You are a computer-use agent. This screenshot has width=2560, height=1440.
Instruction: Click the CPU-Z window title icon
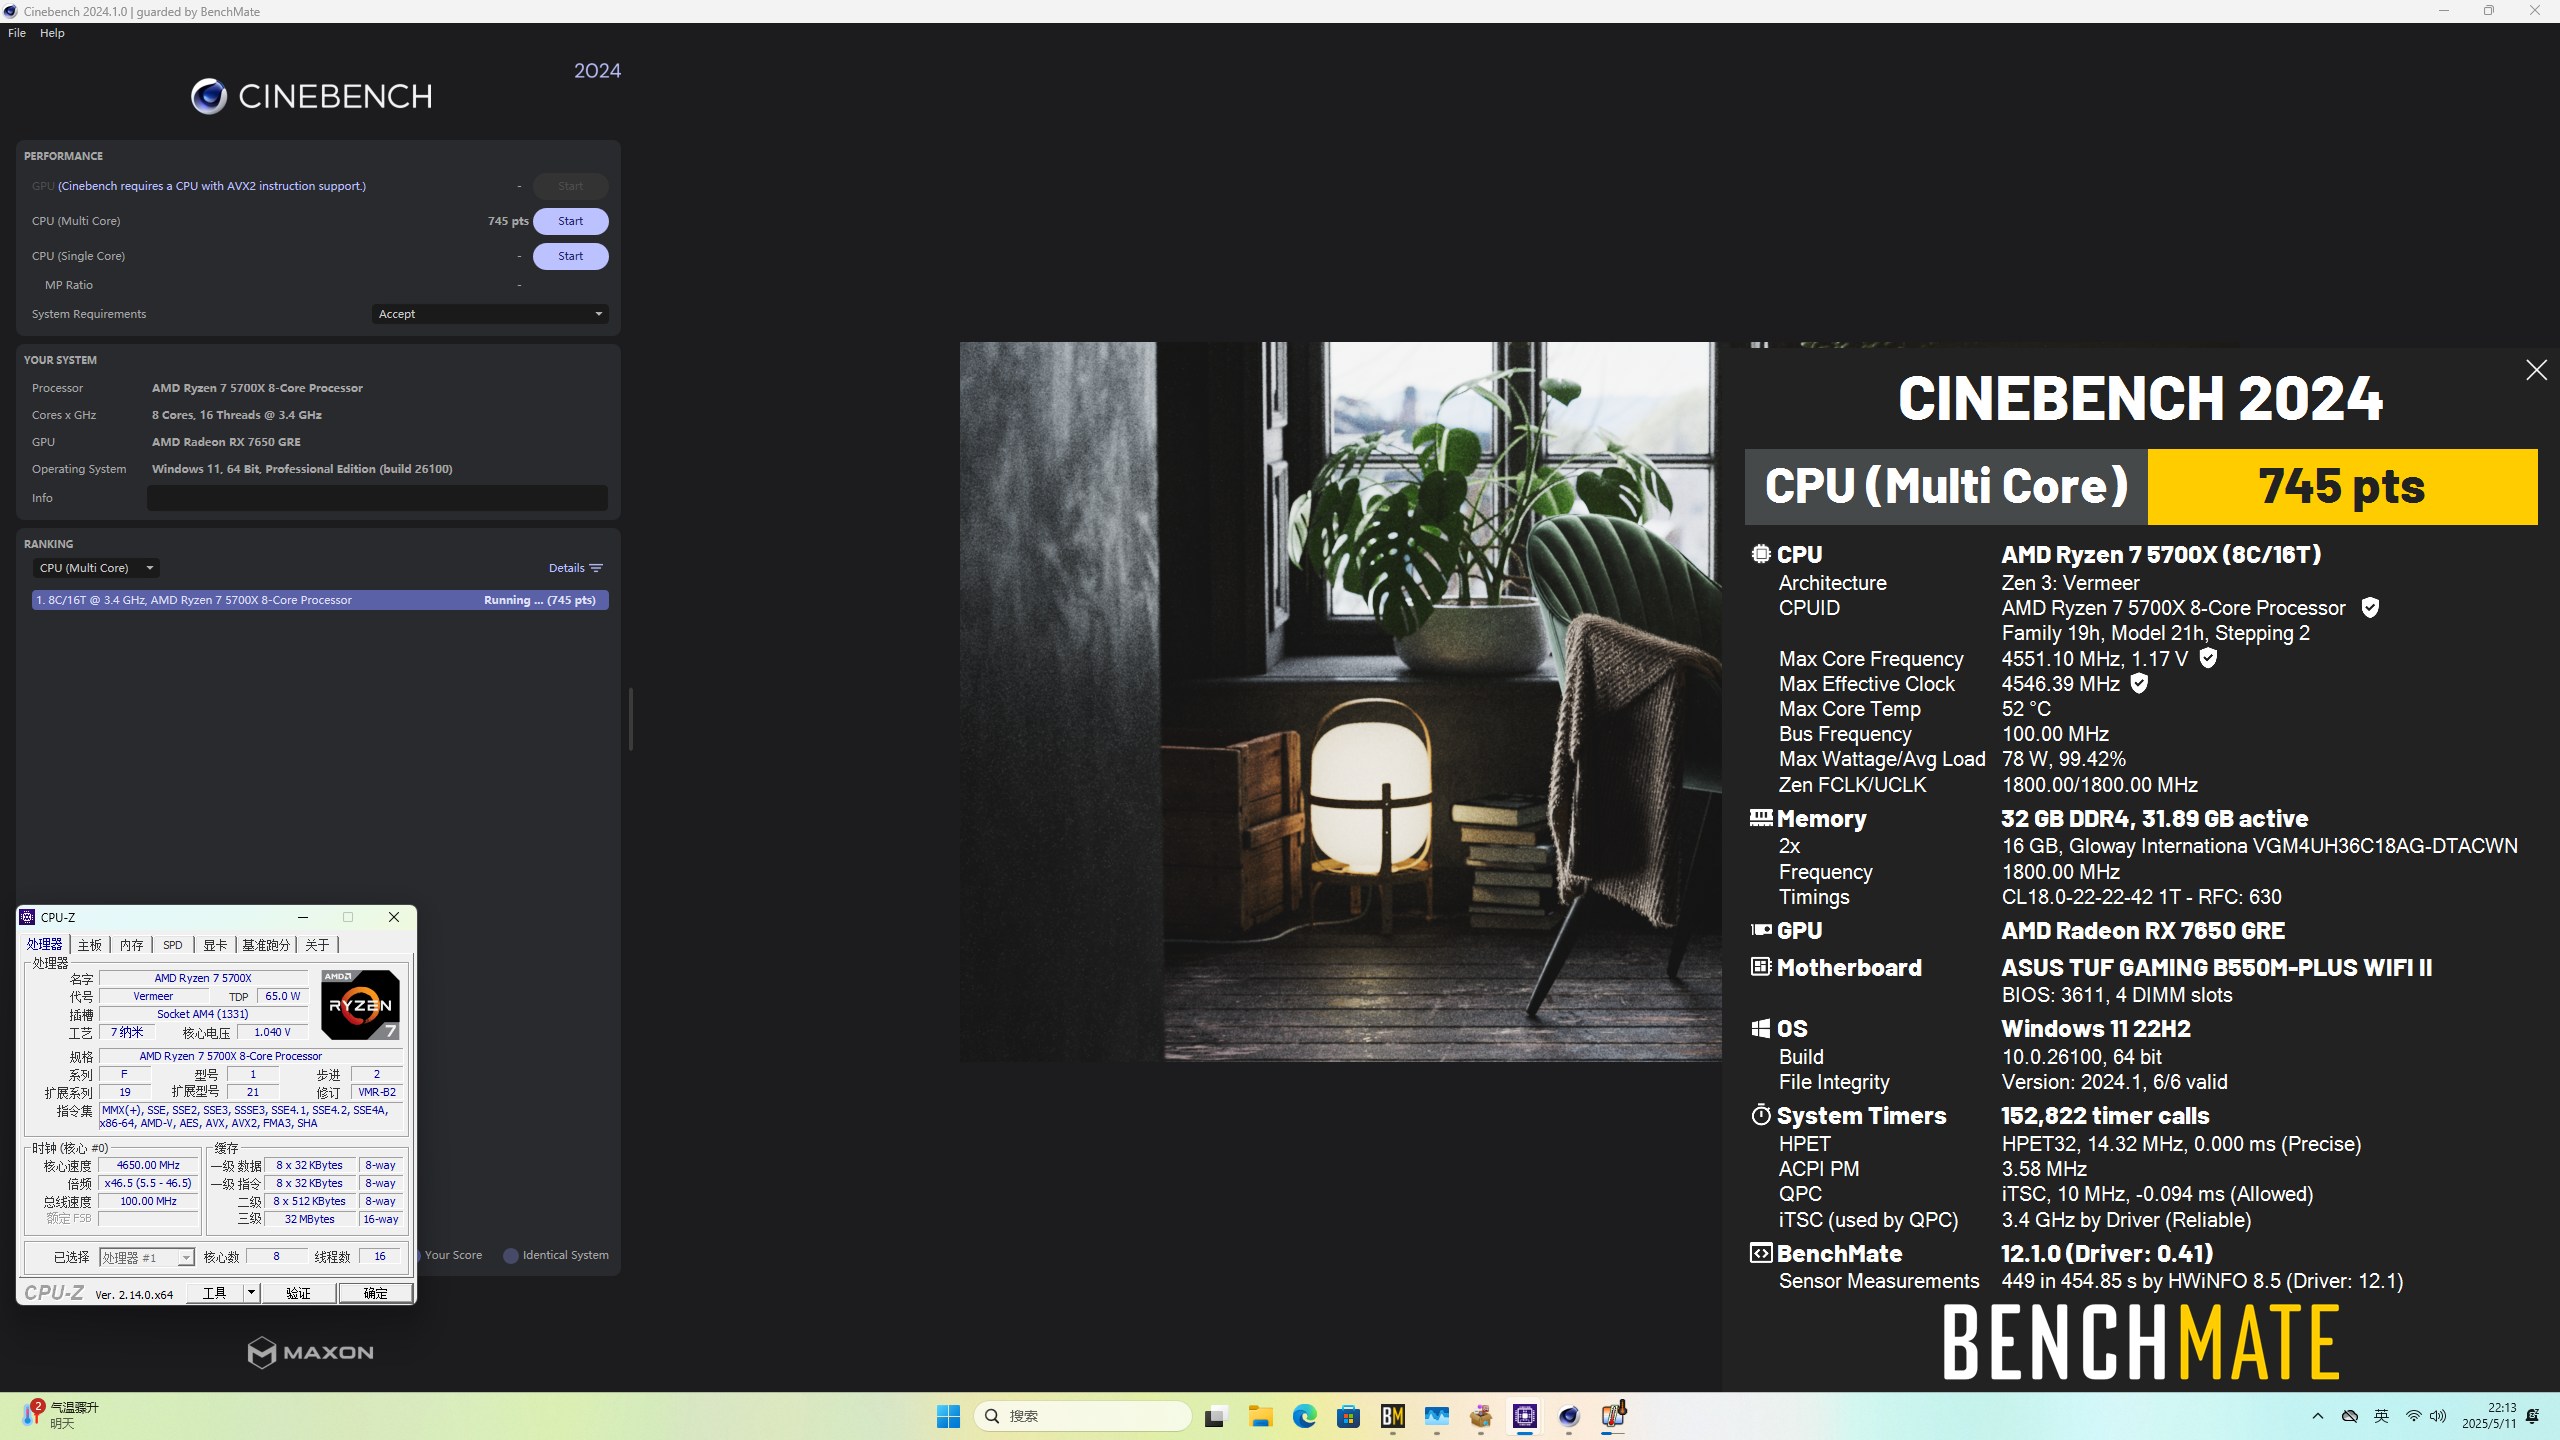[x=28, y=917]
